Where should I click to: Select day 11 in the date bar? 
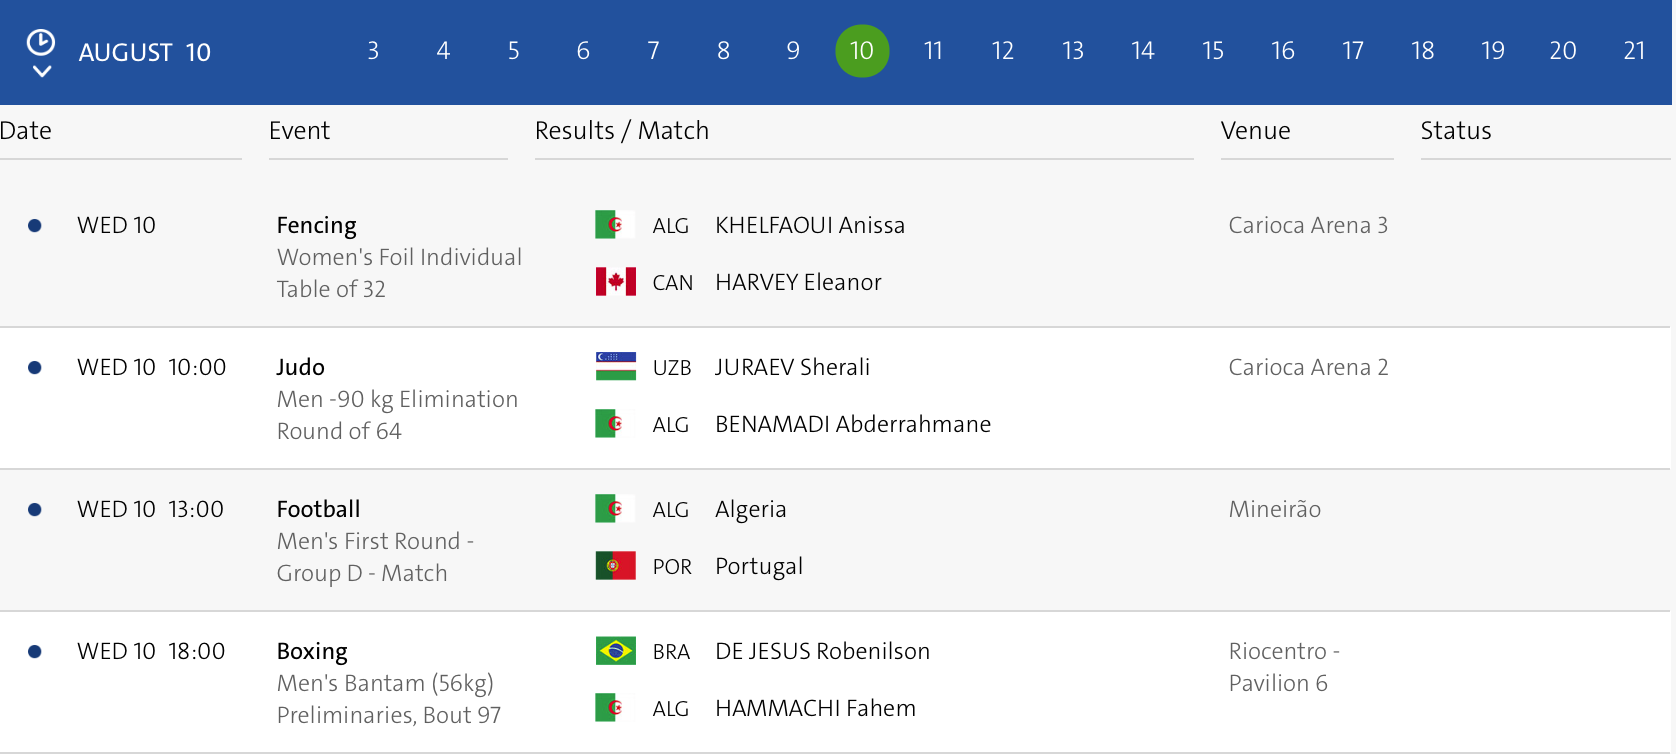point(933,51)
